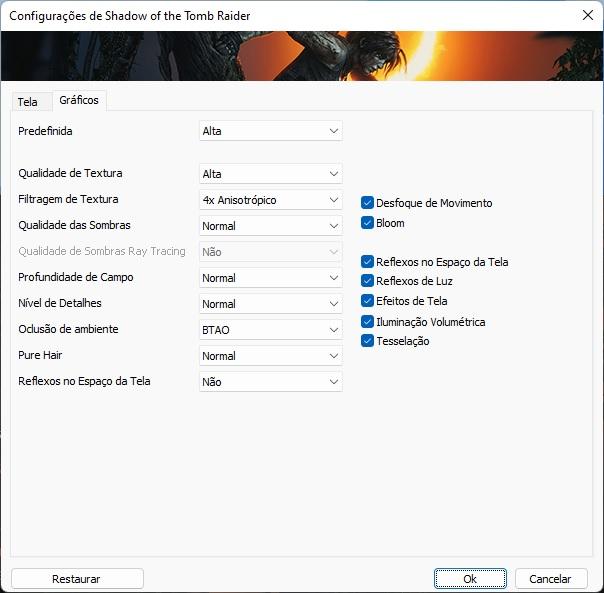
Task: Disable the Desfoque de Movimento checkbox
Action: coord(368,203)
